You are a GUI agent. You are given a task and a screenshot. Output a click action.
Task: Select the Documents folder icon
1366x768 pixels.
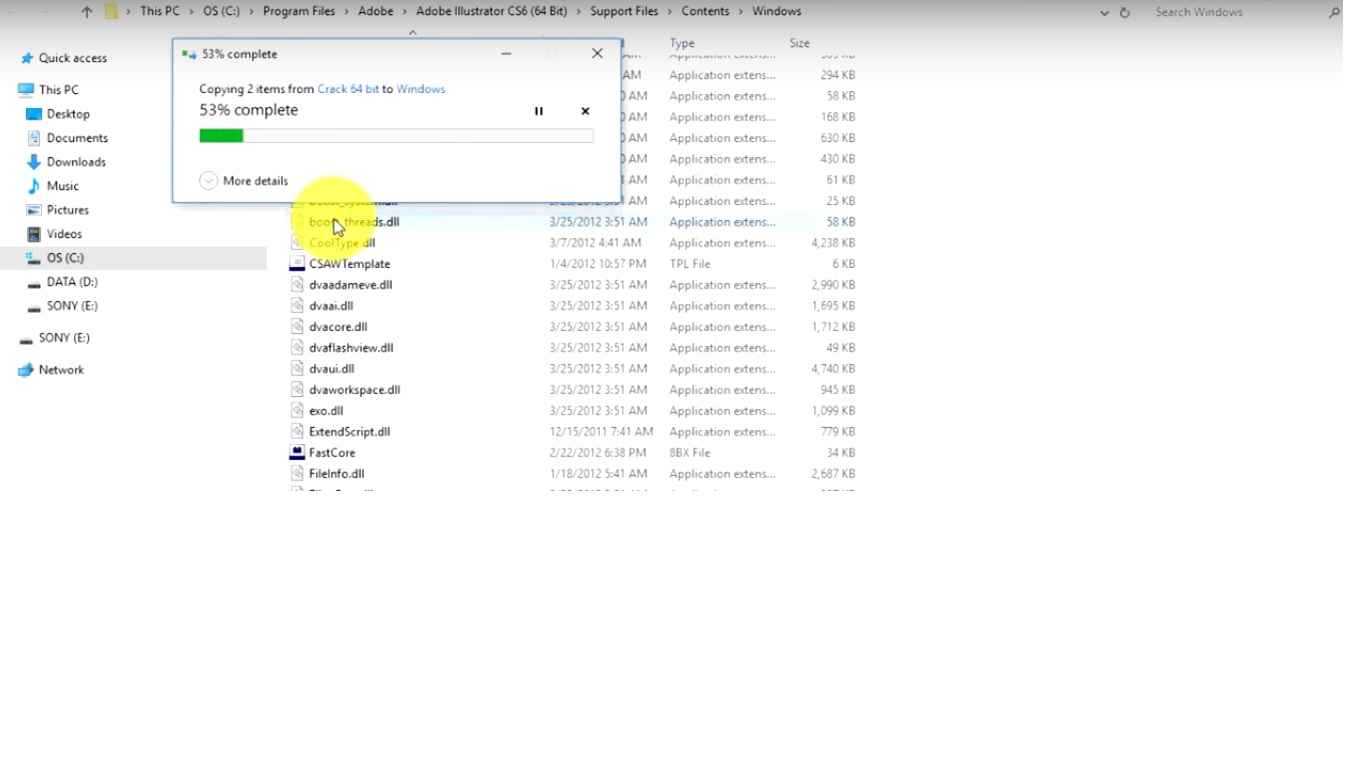pos(34,138)
